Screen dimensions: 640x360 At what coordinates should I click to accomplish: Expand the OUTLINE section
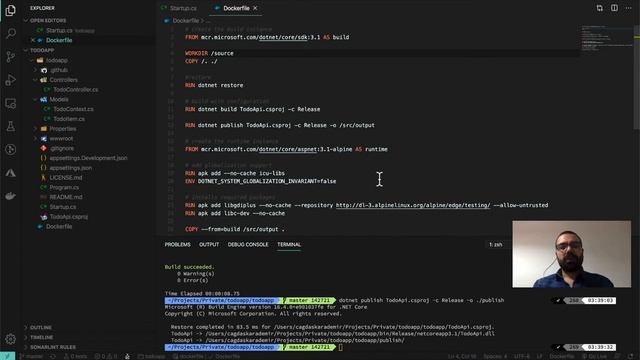(40, 328)
